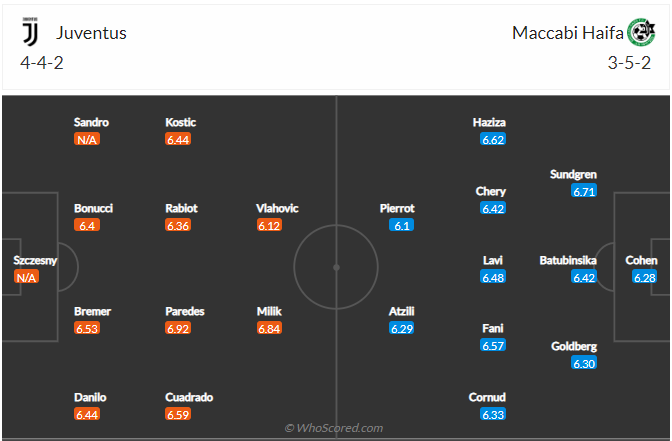The width and height of the screenshot is (672, 441).
Task: Select goalkeeper Cohen of Maccabi Haifa
Action: [641, 260]
